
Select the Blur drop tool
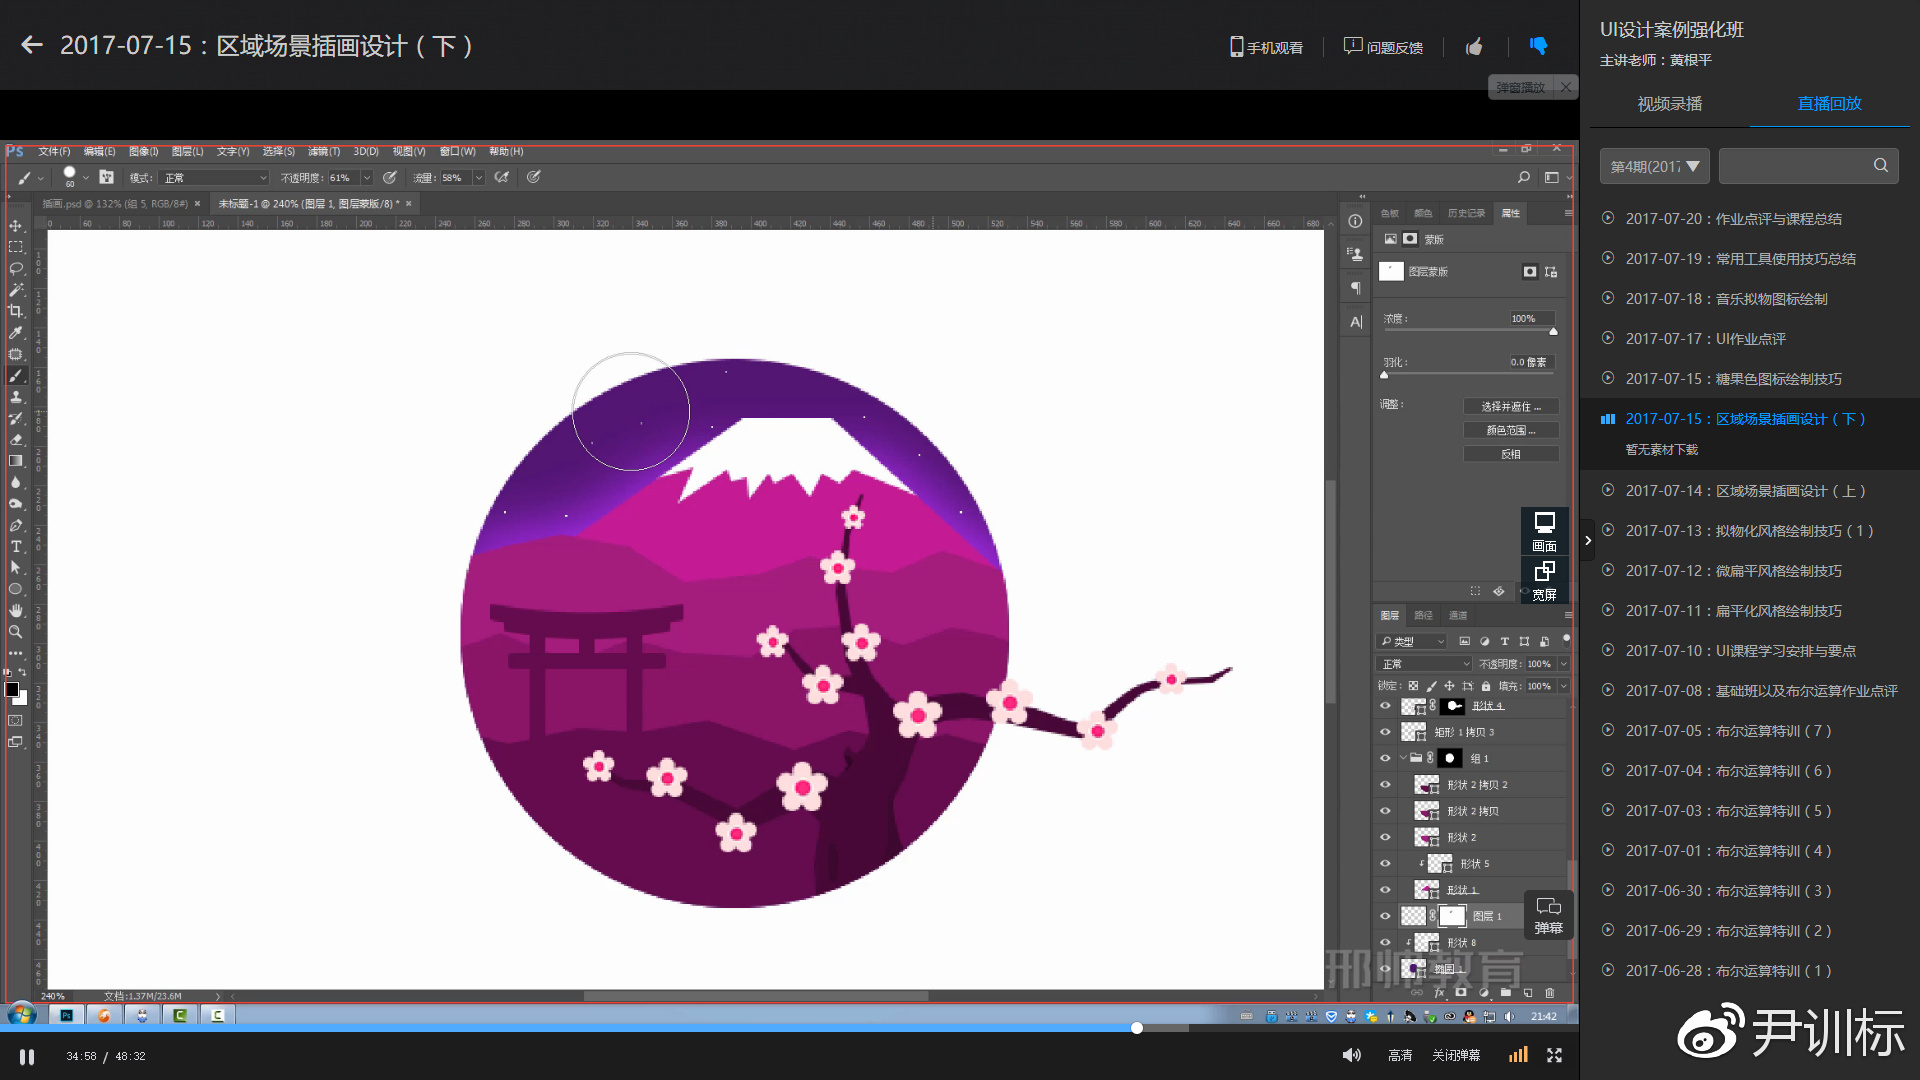pos(16,482)
